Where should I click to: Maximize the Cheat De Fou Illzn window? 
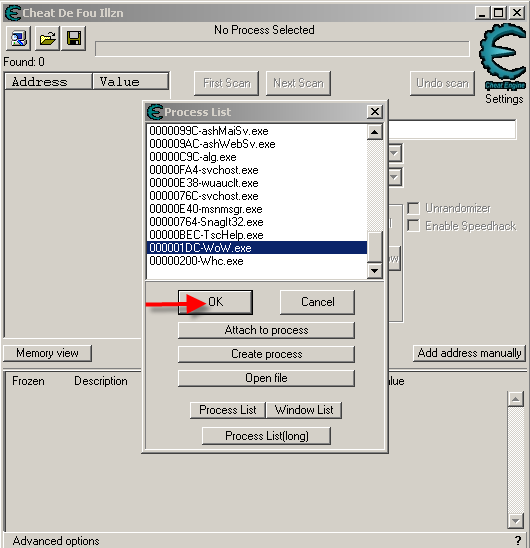(x=499, y=13)
